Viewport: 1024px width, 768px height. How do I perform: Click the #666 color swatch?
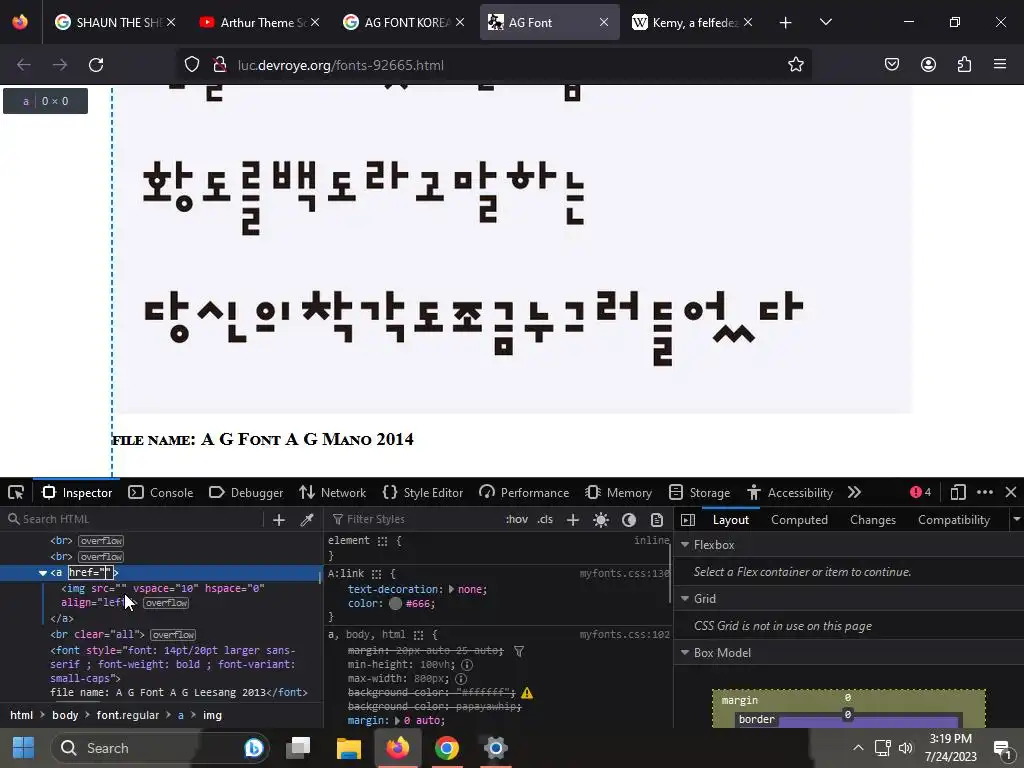395,603
